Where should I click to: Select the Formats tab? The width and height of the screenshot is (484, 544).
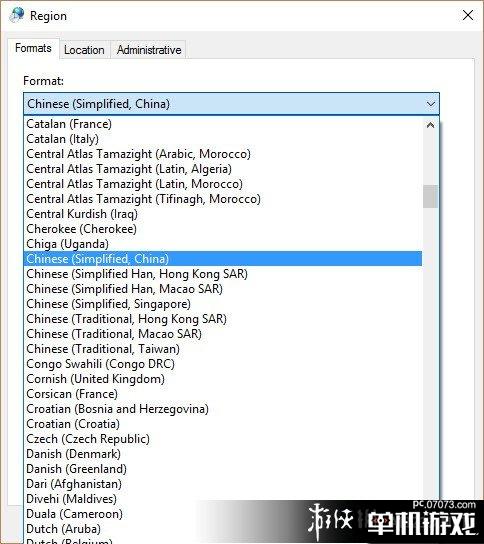point(33,48)
